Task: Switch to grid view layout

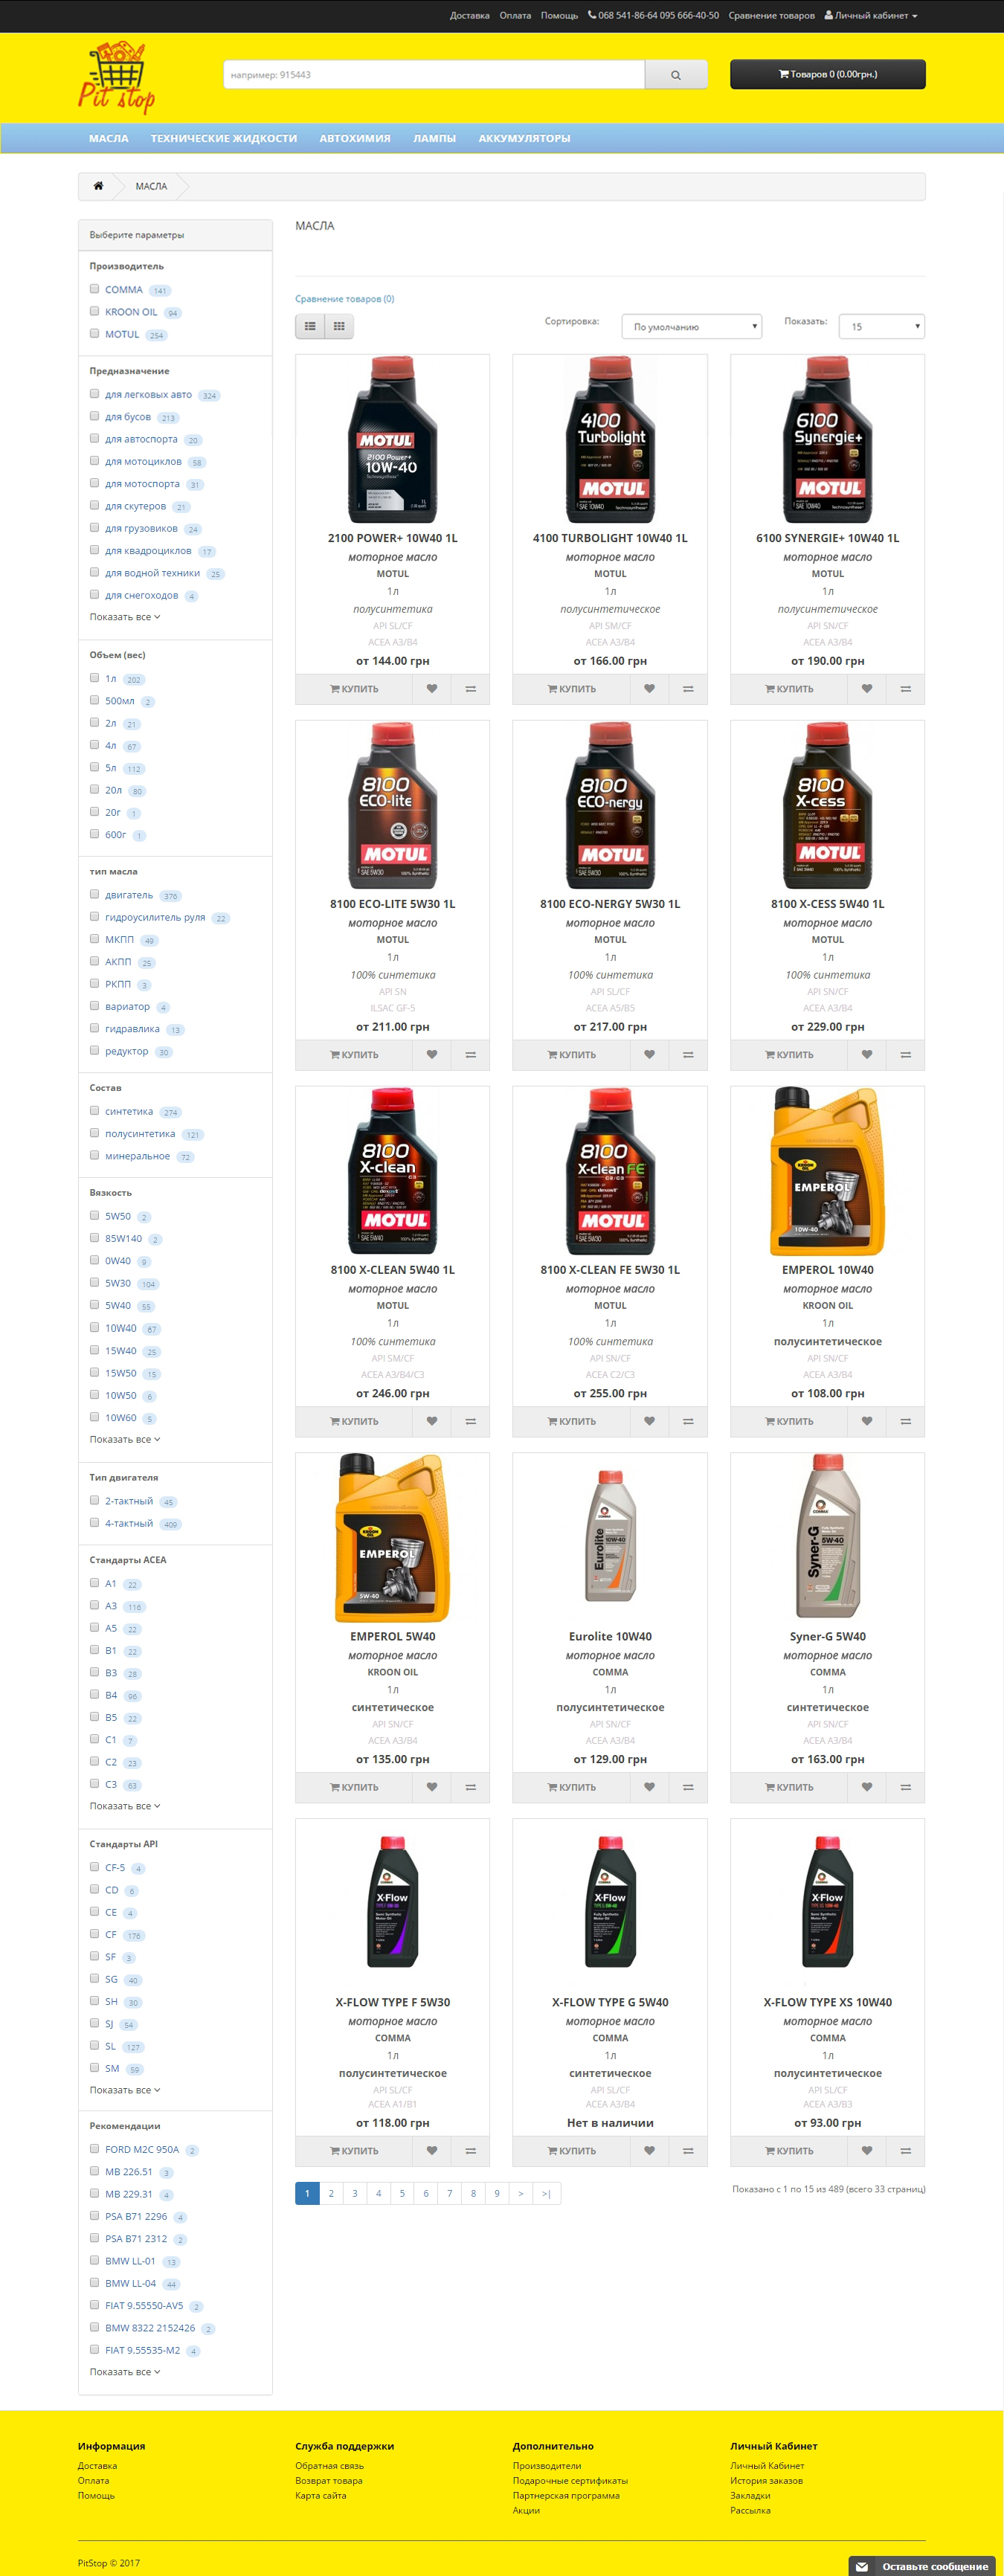Action: pyautogui.click(x=339, y=326)
